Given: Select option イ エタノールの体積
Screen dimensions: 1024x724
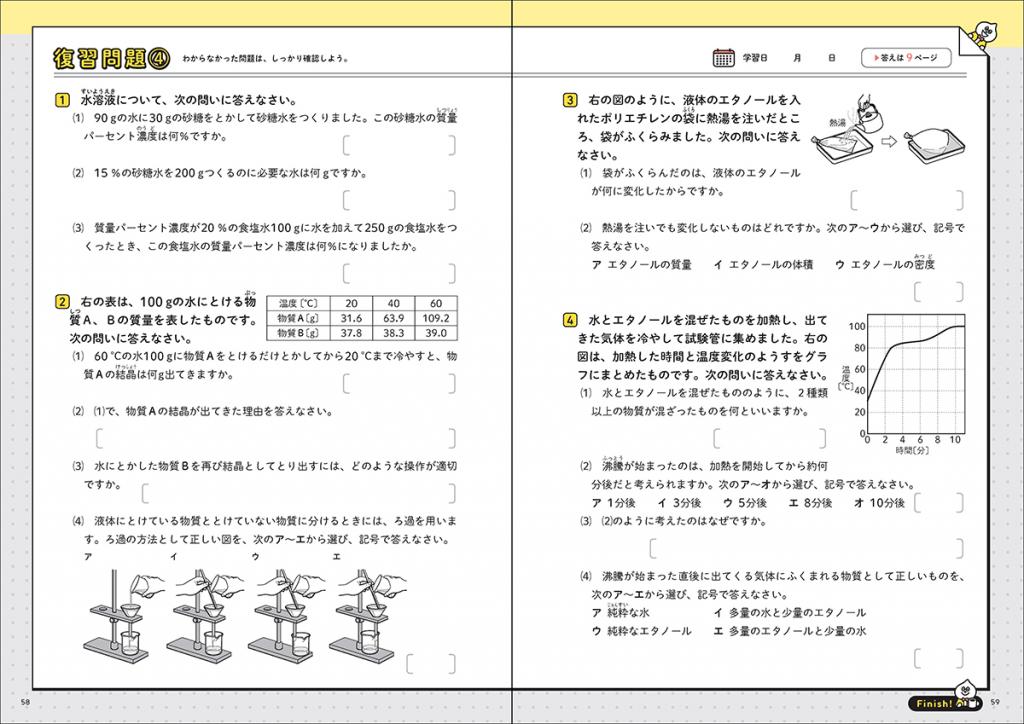Looking at the screenshot, I should 763,264.
